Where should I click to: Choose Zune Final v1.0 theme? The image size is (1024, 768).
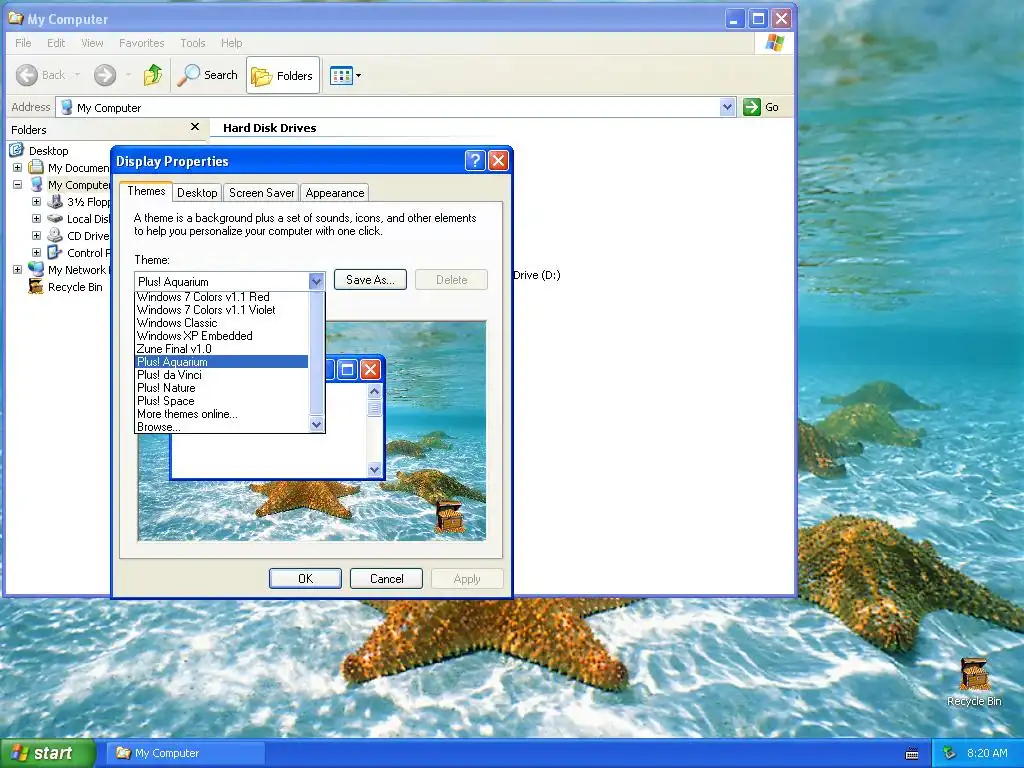tap(221, 349)
